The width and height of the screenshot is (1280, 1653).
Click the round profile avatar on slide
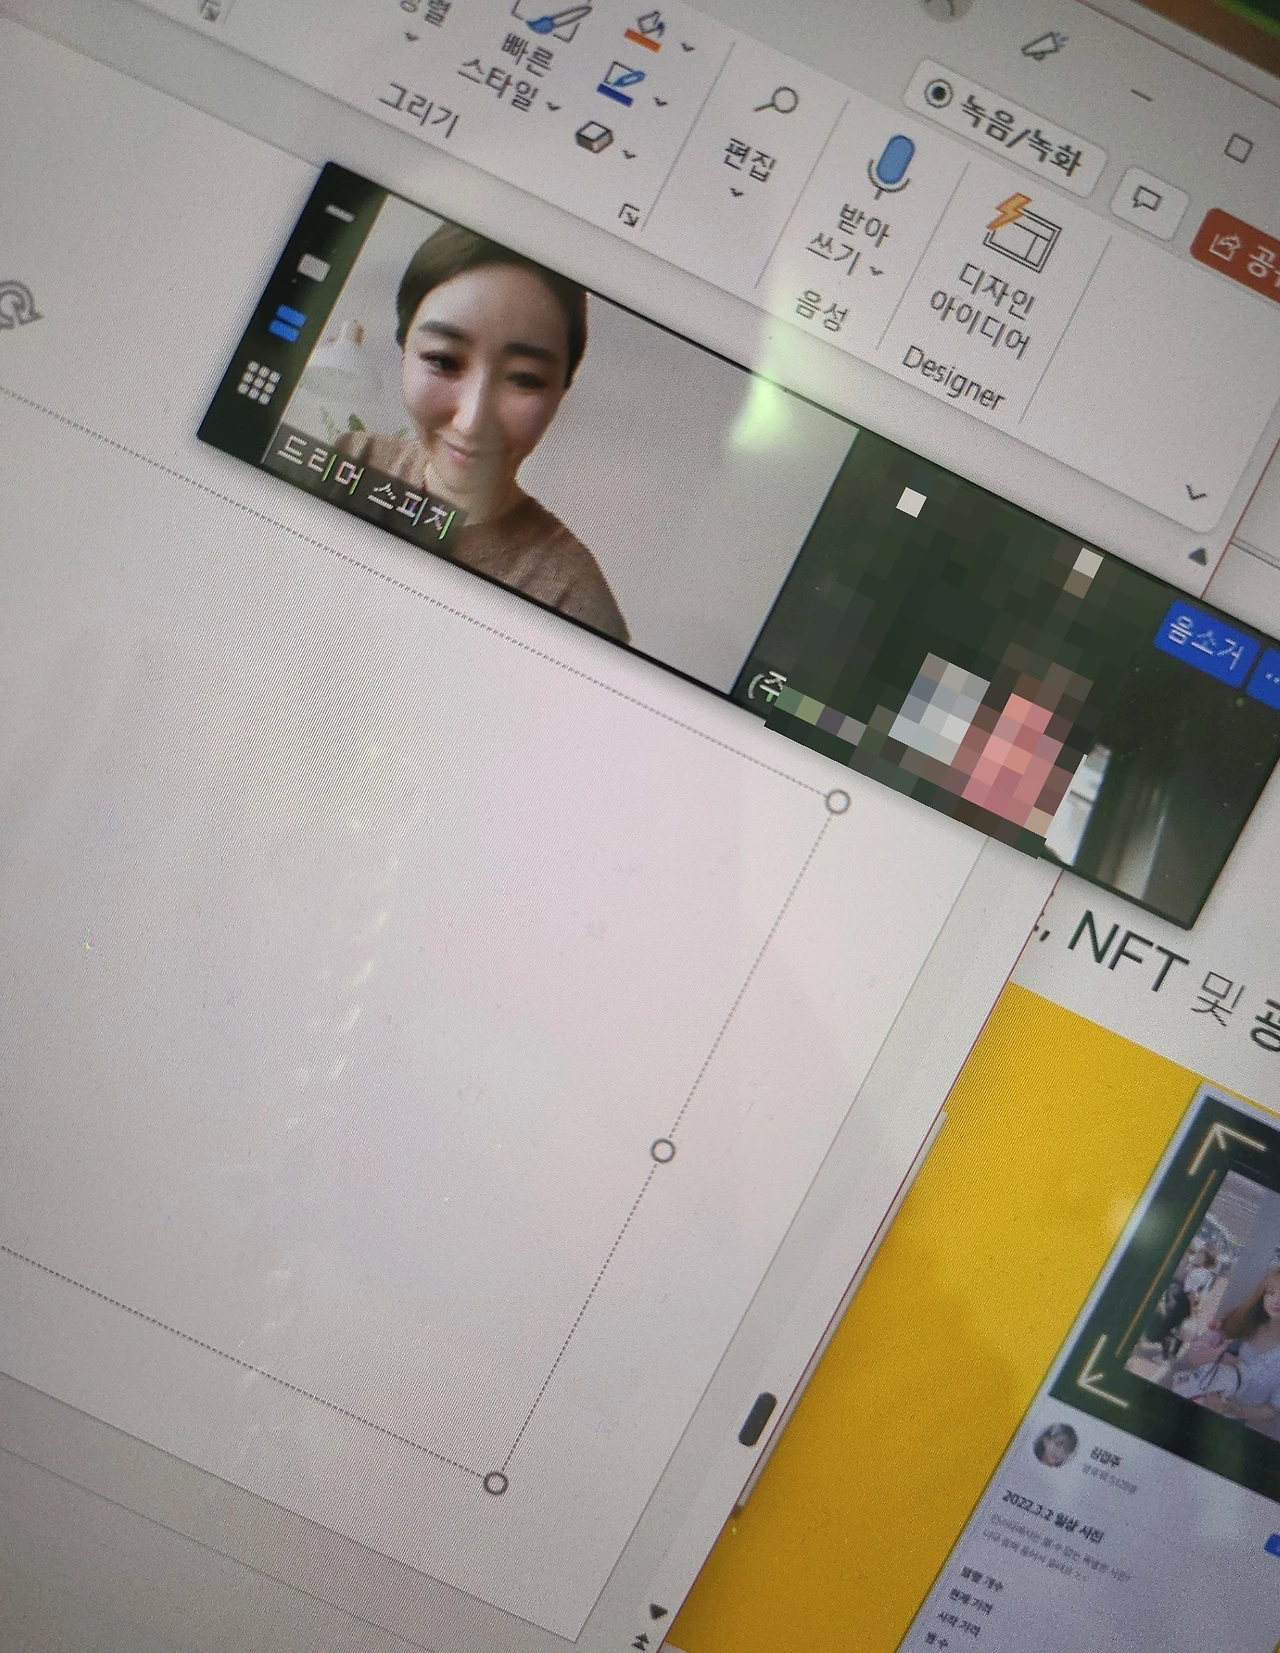[x=1056, y=1446]
